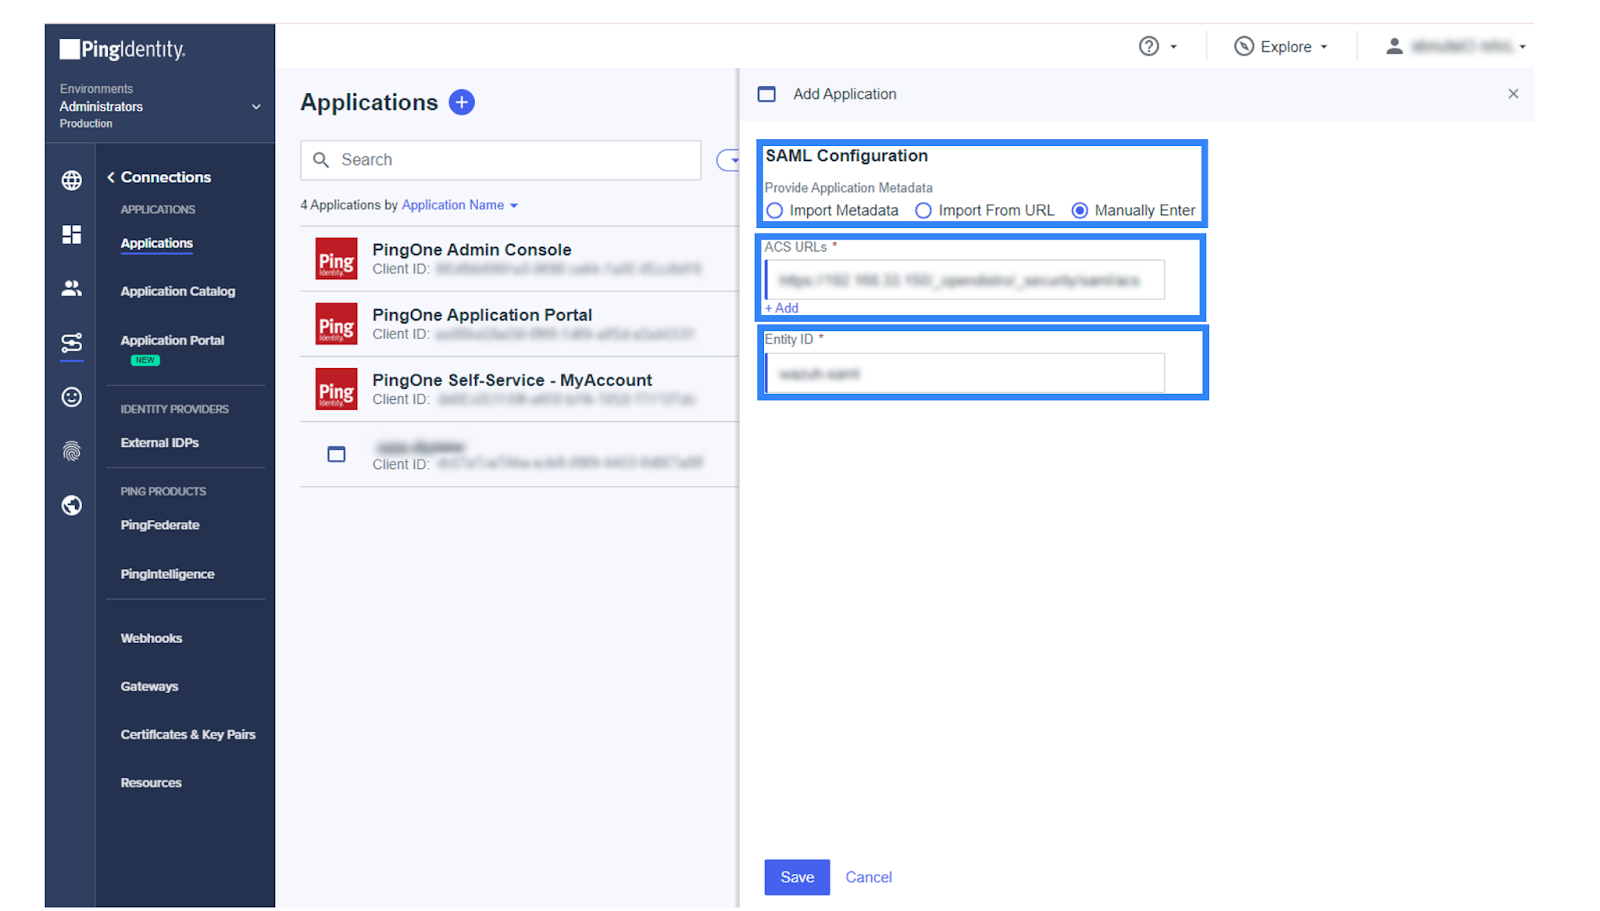
Task: Open PingFederate menu item
Action: click(x=160, y=525)
